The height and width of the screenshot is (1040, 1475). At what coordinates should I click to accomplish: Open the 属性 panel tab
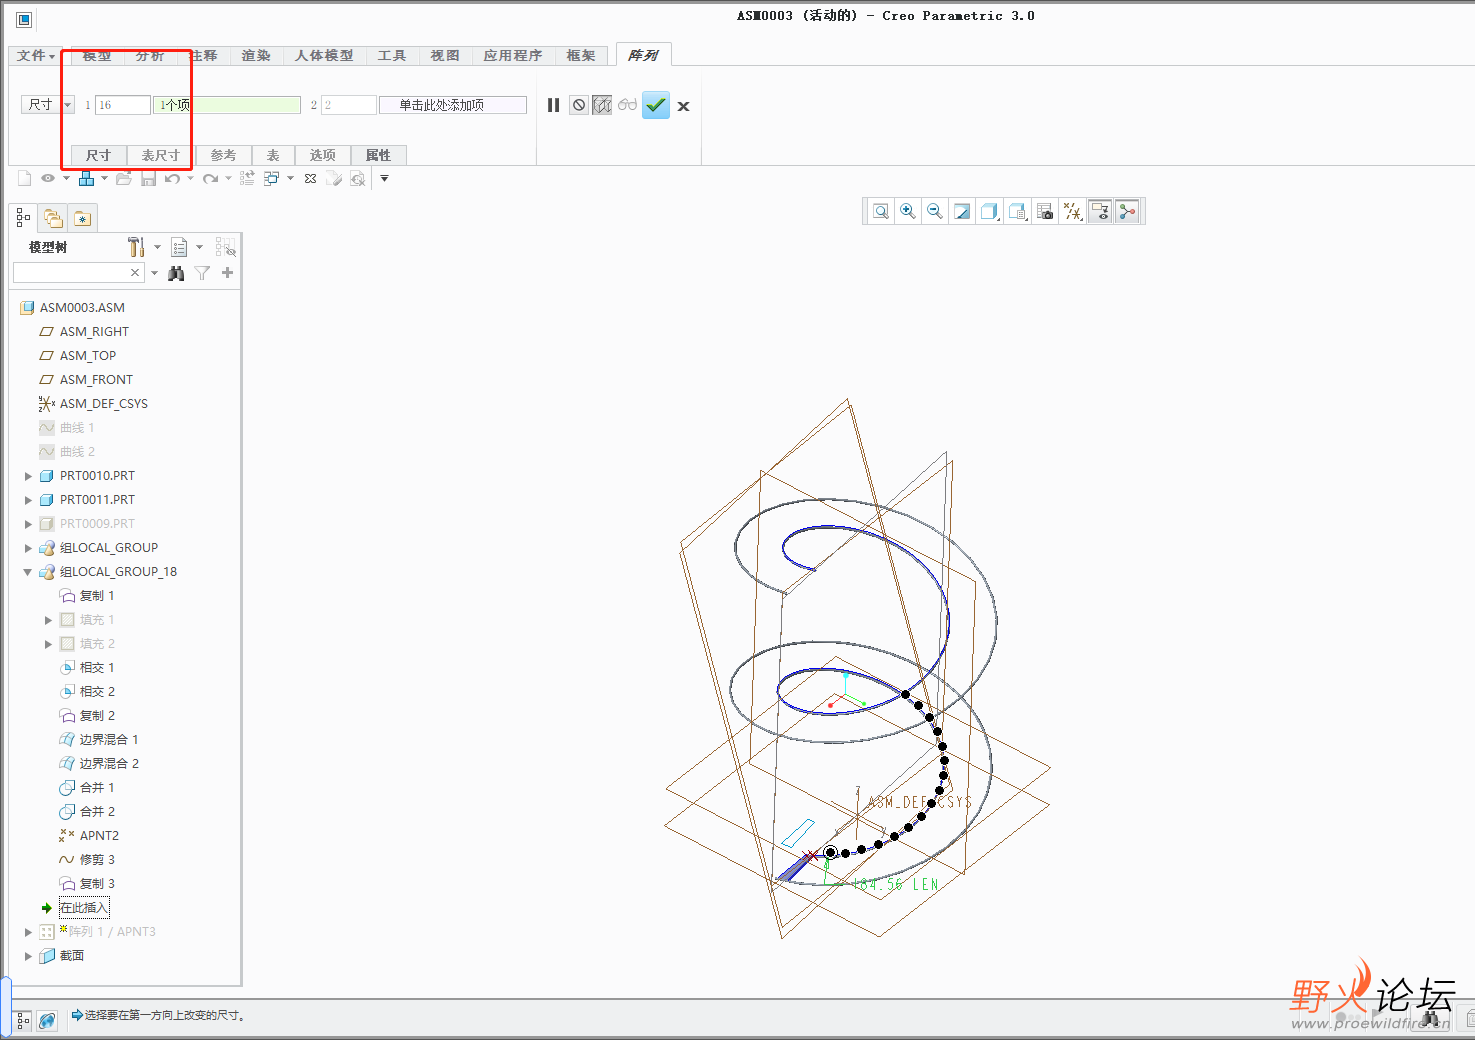click(378, 155)
